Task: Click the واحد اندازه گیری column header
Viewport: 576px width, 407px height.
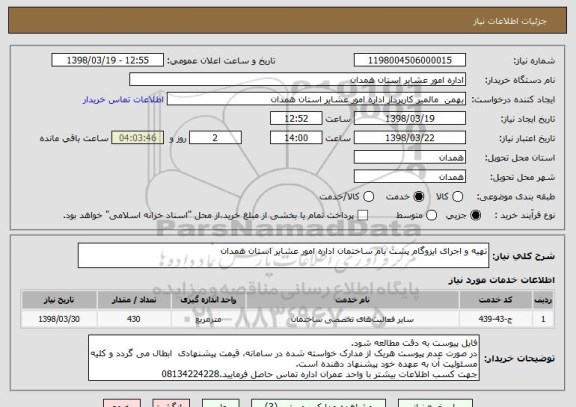Action: point(208,300)
